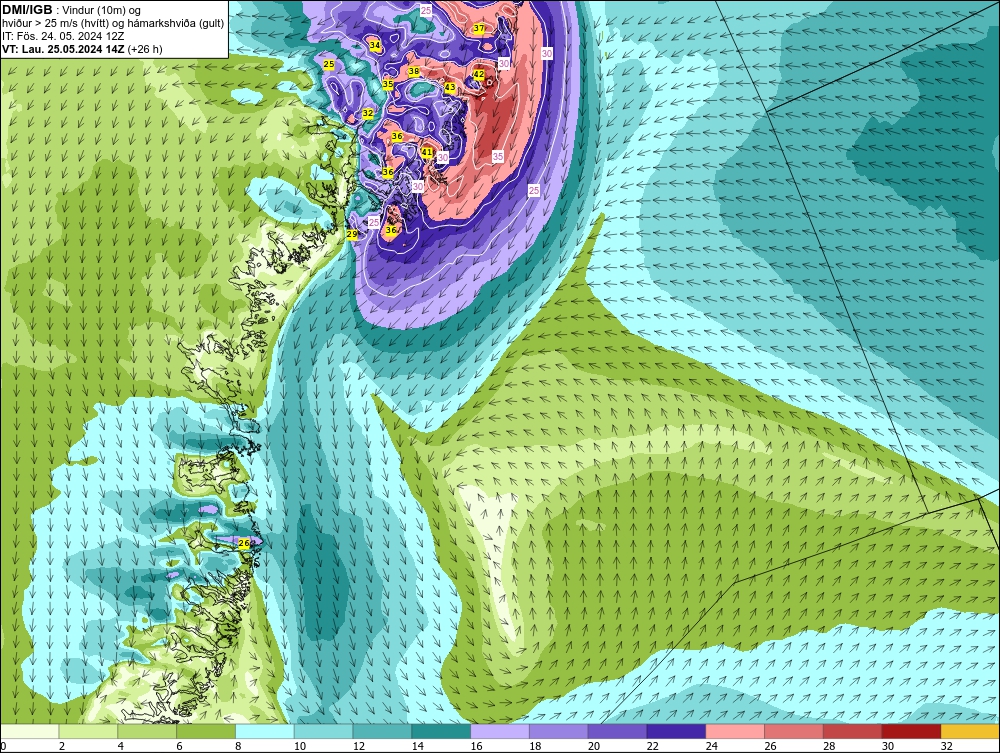The height and width of the screenshot is (753, 1000).
Task: Pick the 8–10 m/s light cyan legend swatch
Action: 265,731
